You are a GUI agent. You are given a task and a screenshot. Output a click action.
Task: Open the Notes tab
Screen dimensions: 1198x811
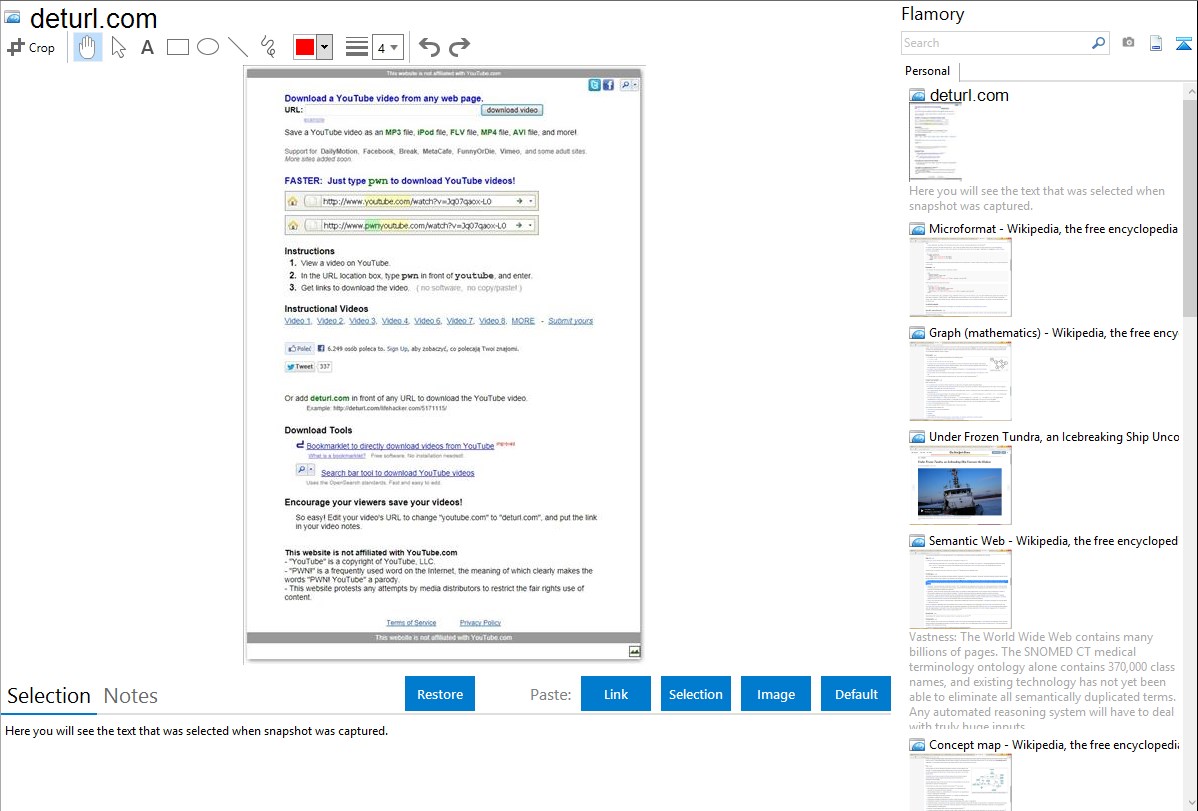[131, 696]
